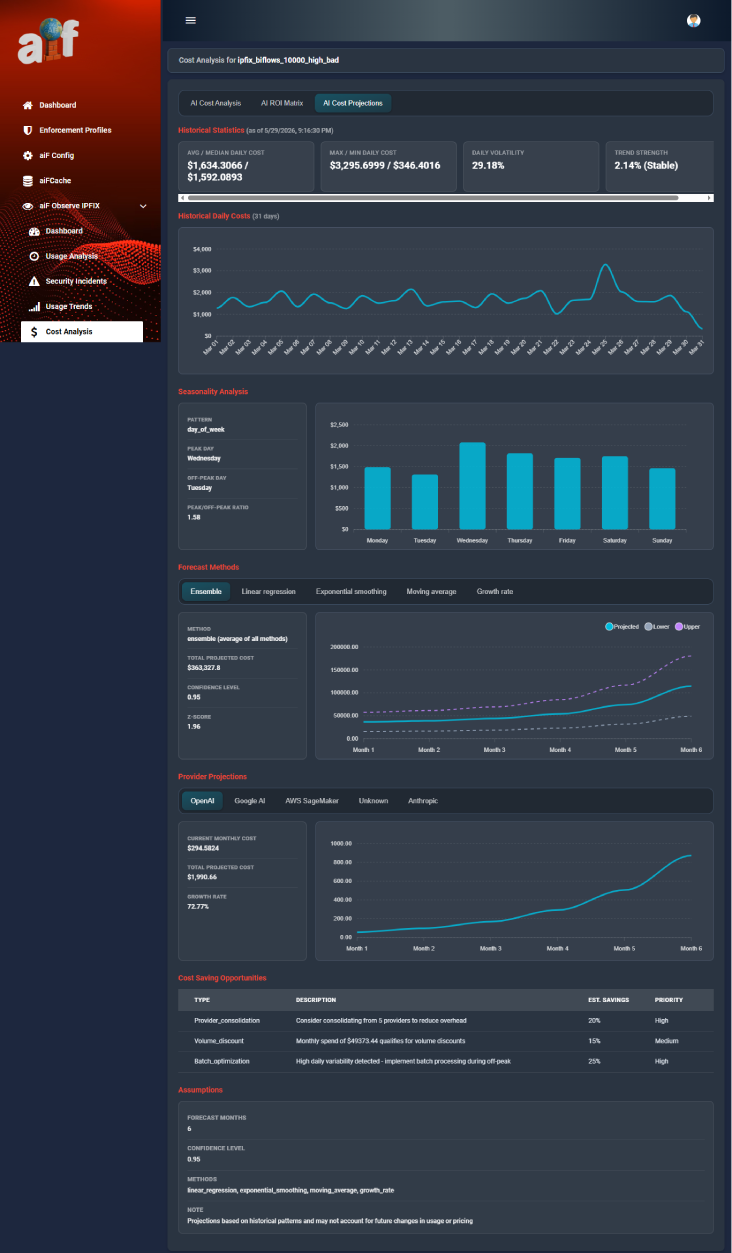Image resolution: width=732 pixels, height=1253 pixels.
Task: Click the Usage Trends bar chart icon
Action: [34, 306]
